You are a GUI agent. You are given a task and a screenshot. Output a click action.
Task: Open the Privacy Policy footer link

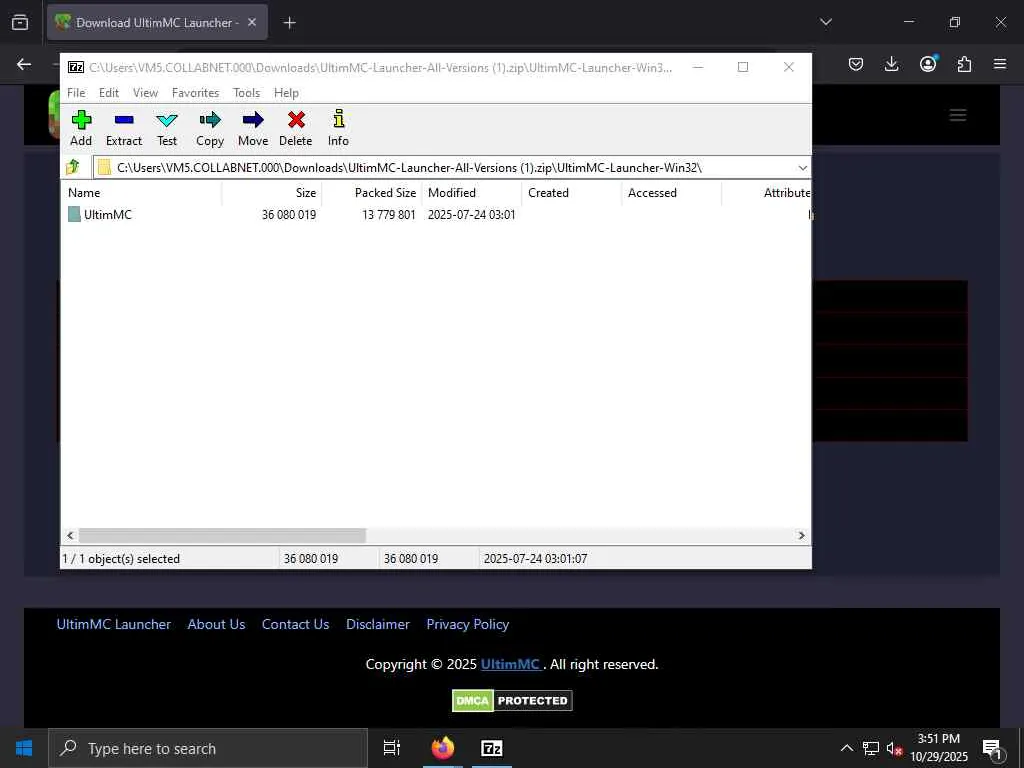tap(468, 624)
